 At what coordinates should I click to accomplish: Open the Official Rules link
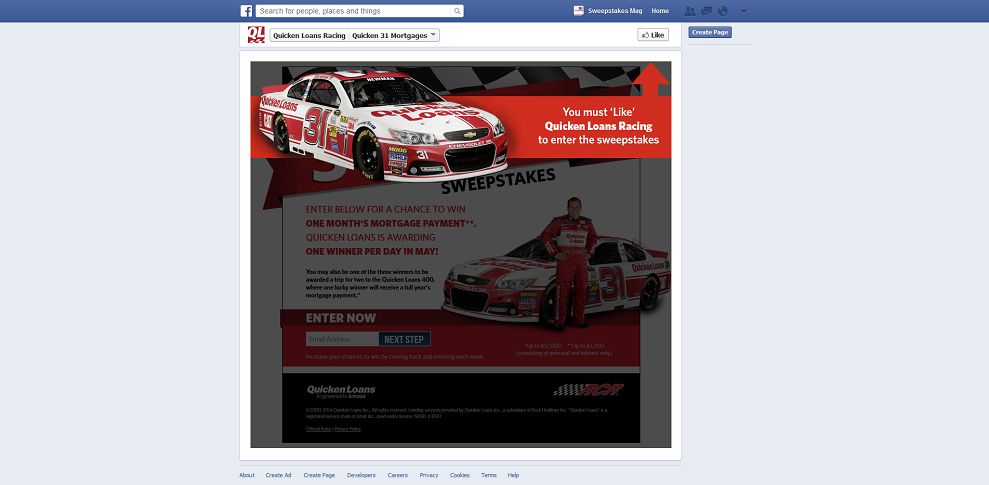pyautogui.click(x=319, y=429)
